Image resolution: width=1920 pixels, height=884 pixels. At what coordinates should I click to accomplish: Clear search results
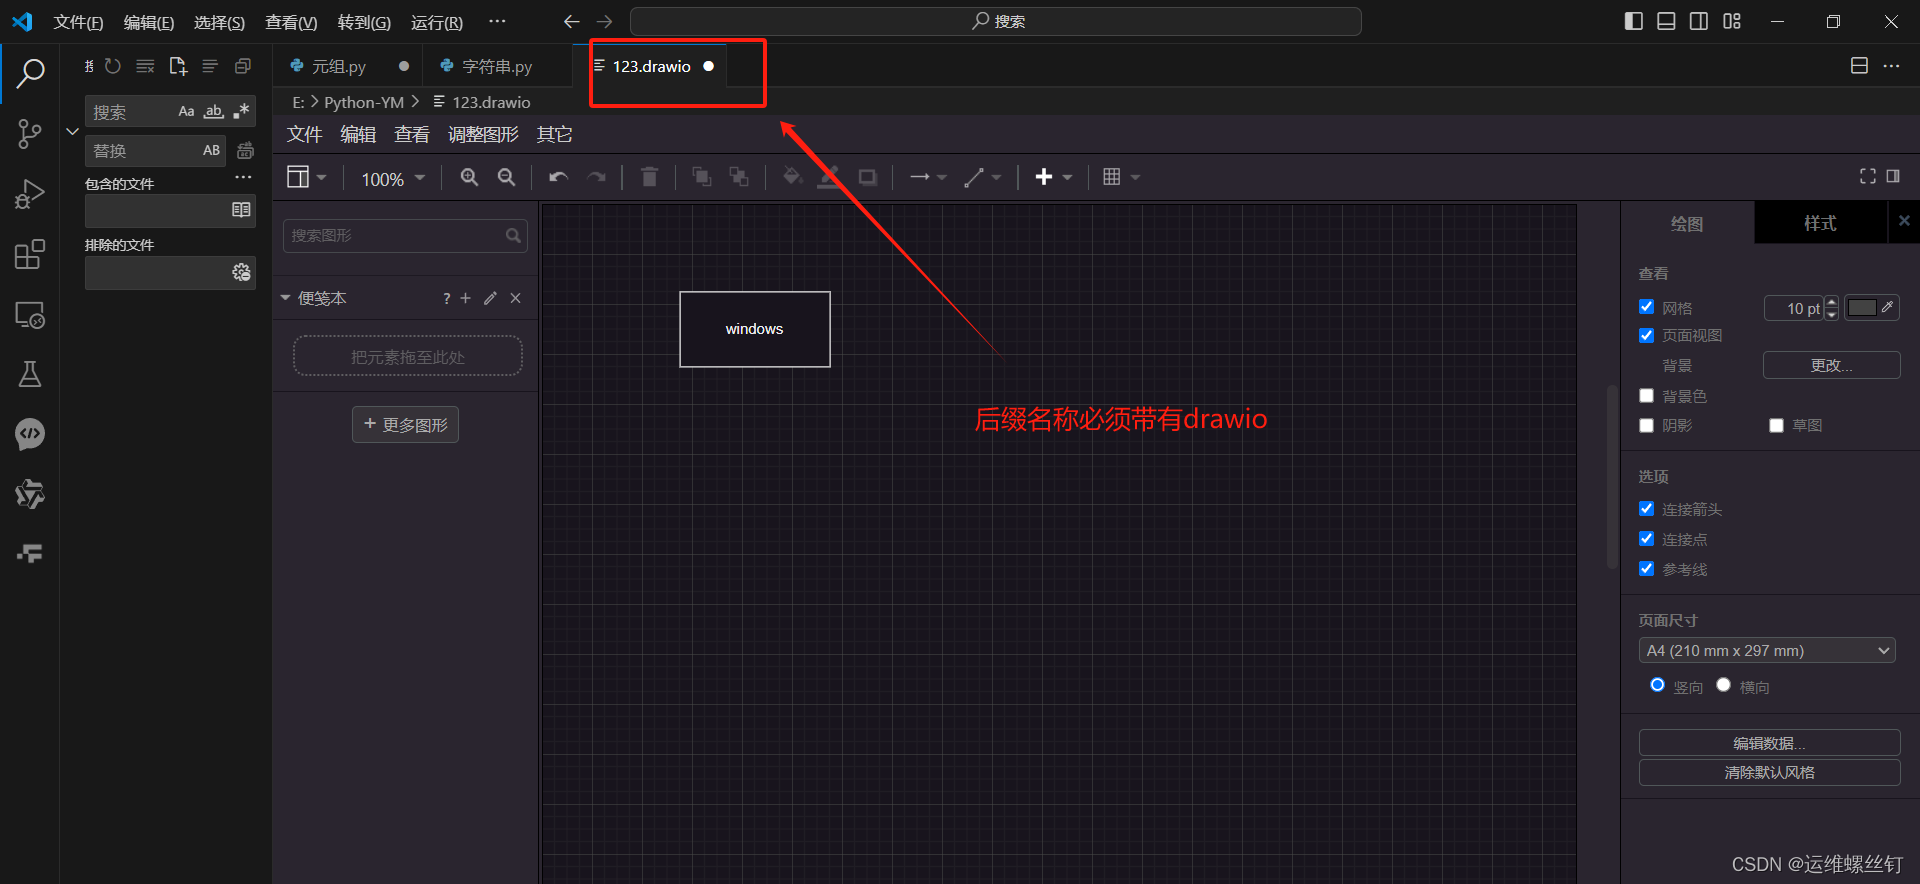pyautogui.click(x=145, y=66)
